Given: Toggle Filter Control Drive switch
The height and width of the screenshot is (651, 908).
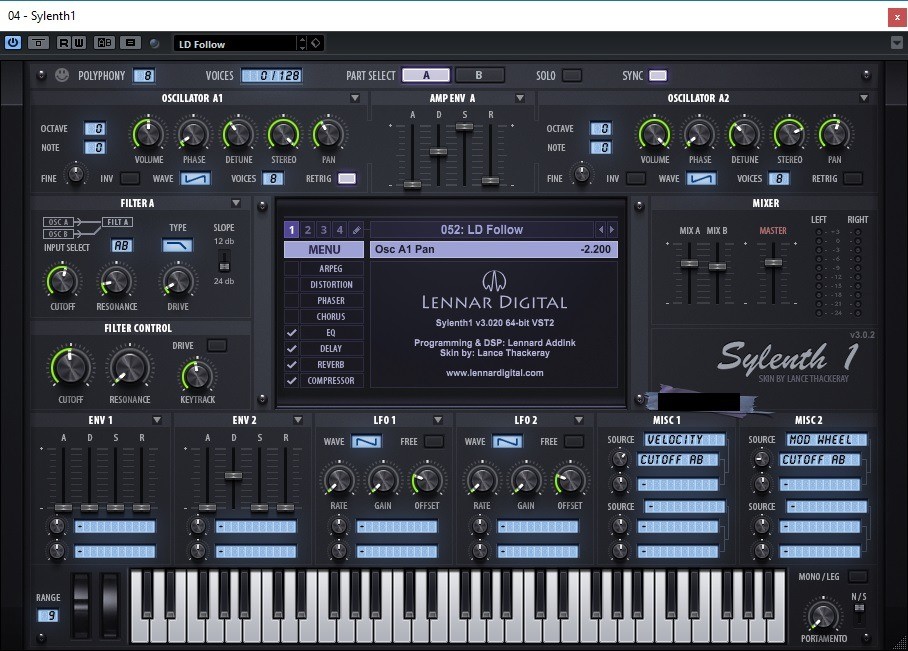Looking at the screenshot, I should click(217, 345).
